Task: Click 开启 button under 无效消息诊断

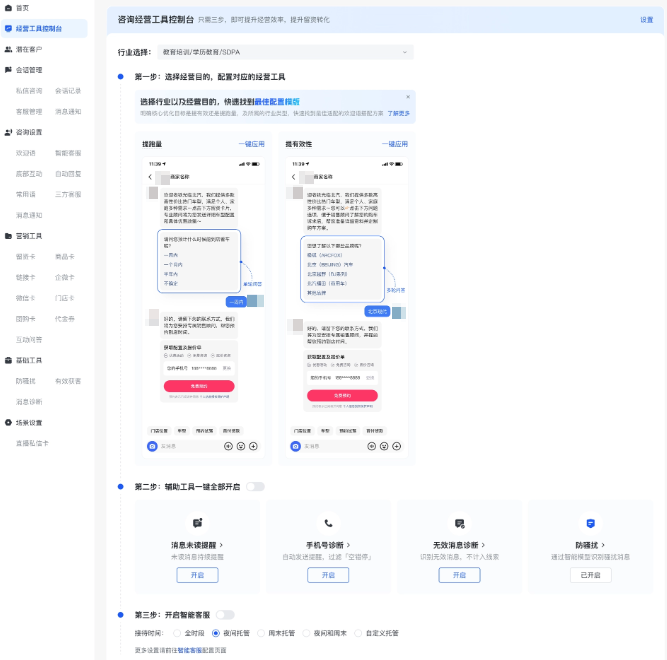Action: click(459, 575)
